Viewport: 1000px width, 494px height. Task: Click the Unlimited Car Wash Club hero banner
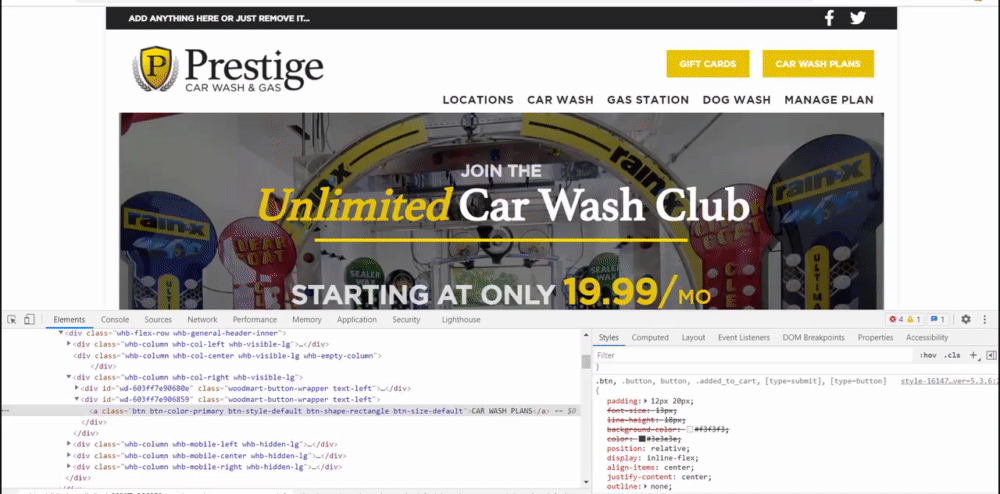coord(501,211)
